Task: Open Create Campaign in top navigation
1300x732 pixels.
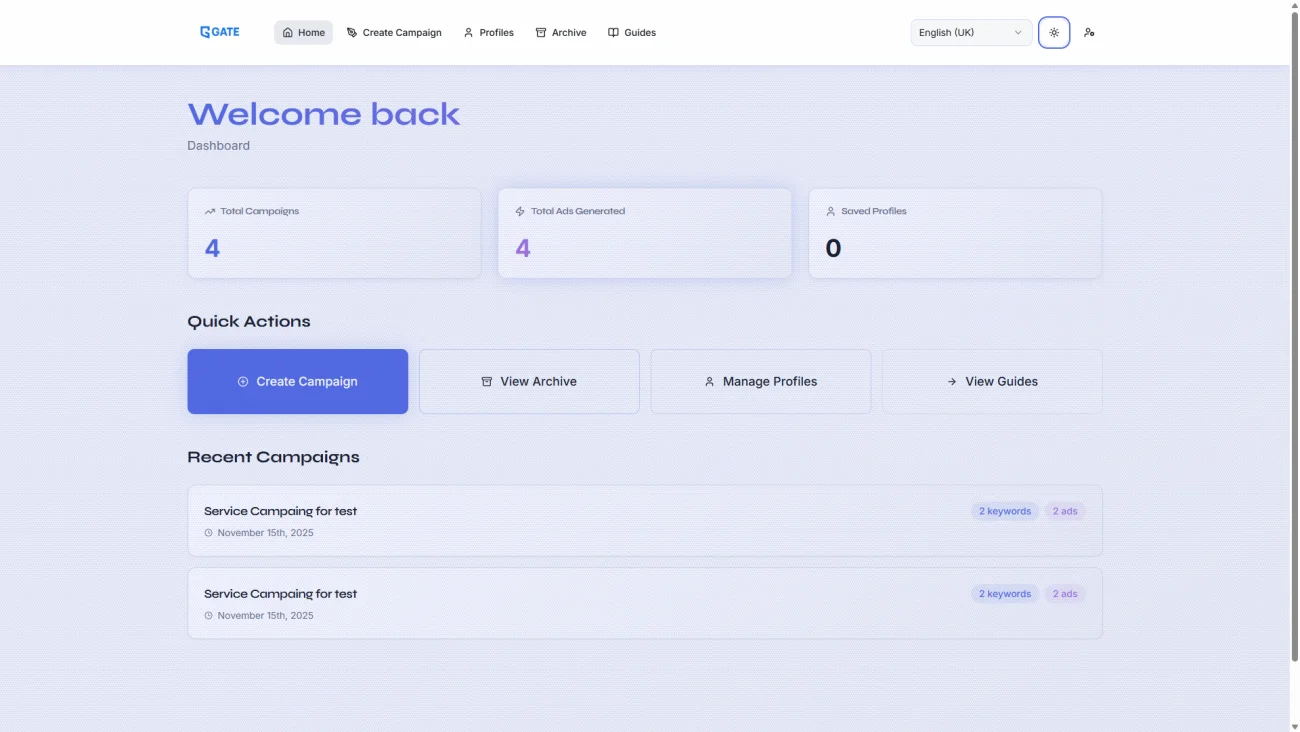Action: coord(394,33)
